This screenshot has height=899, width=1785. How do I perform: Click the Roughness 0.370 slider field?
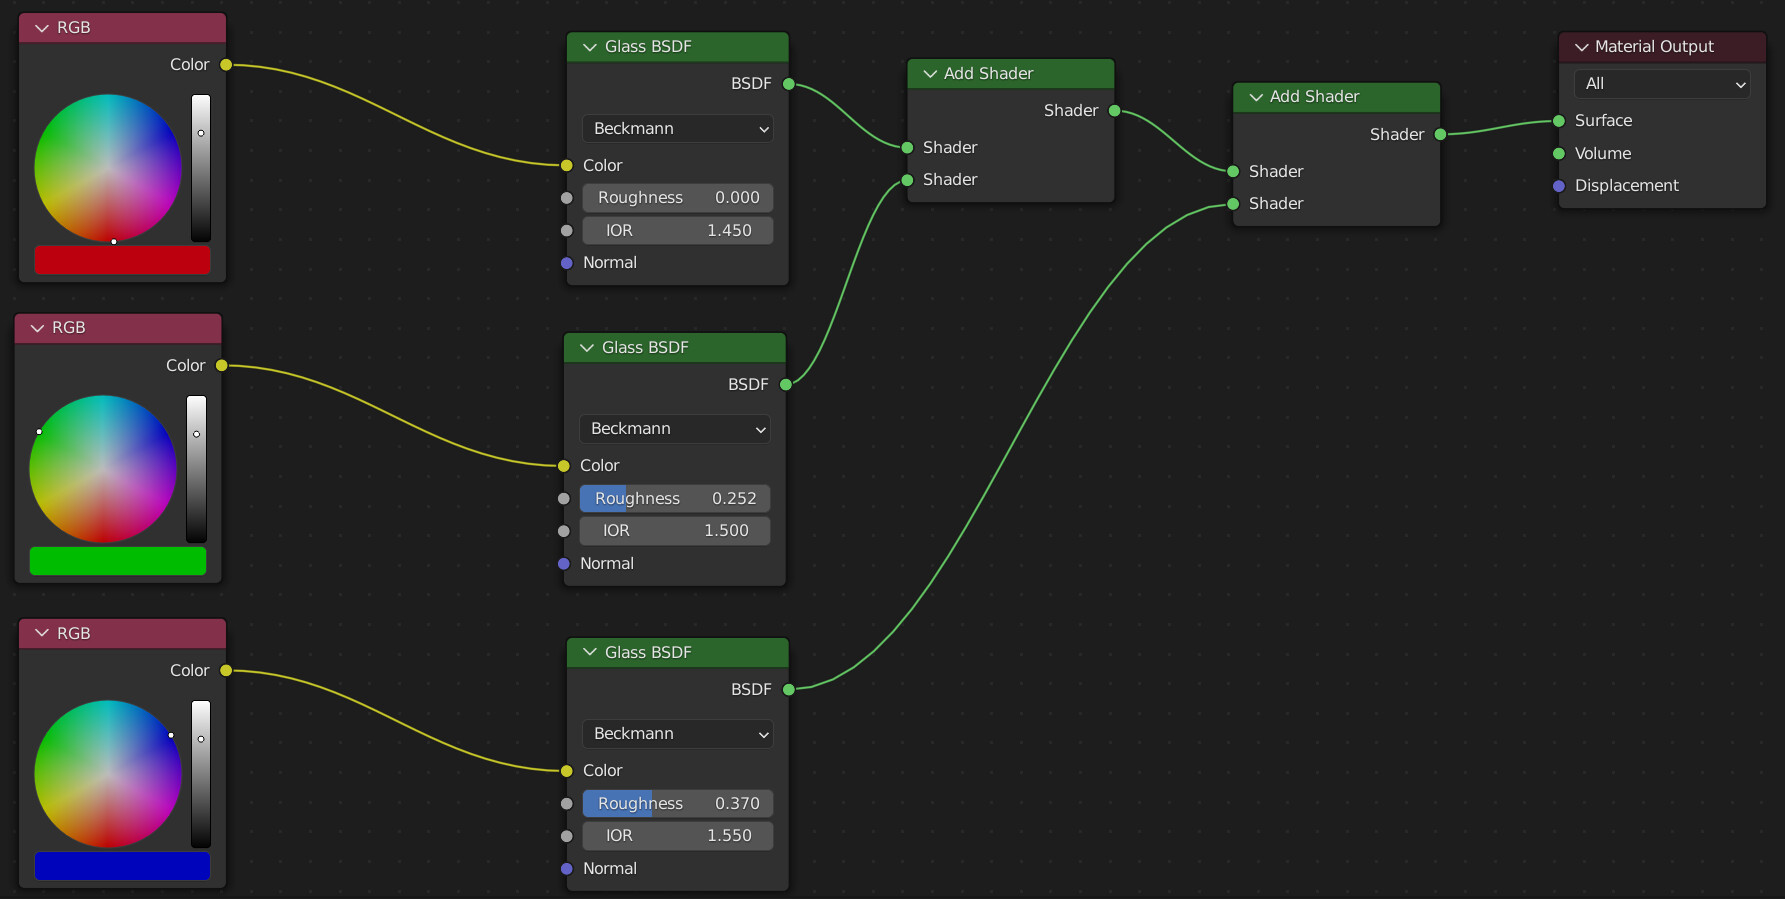pyautogui.click(x=678, y=803)
